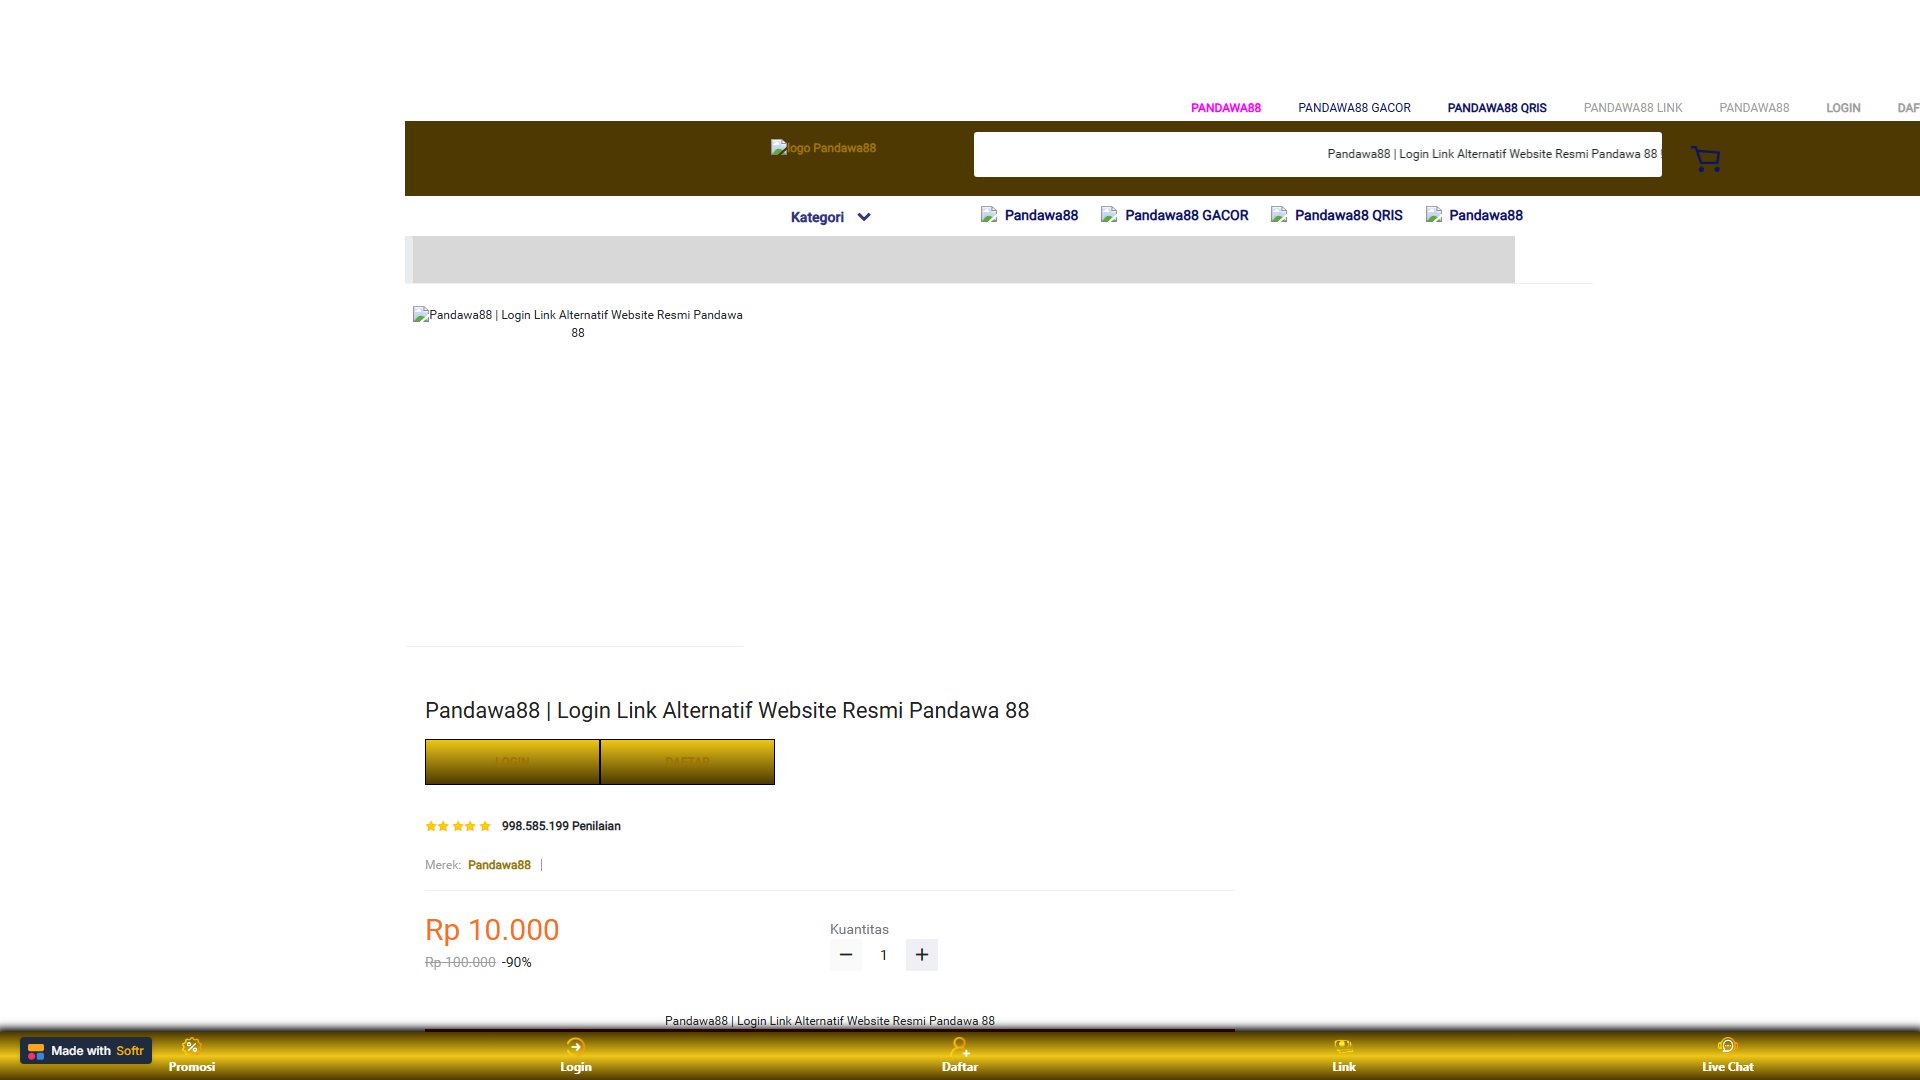1920x1080 pixels.
Task: Expand the Kategori dropdown
Action: click(x=830, y=217)
